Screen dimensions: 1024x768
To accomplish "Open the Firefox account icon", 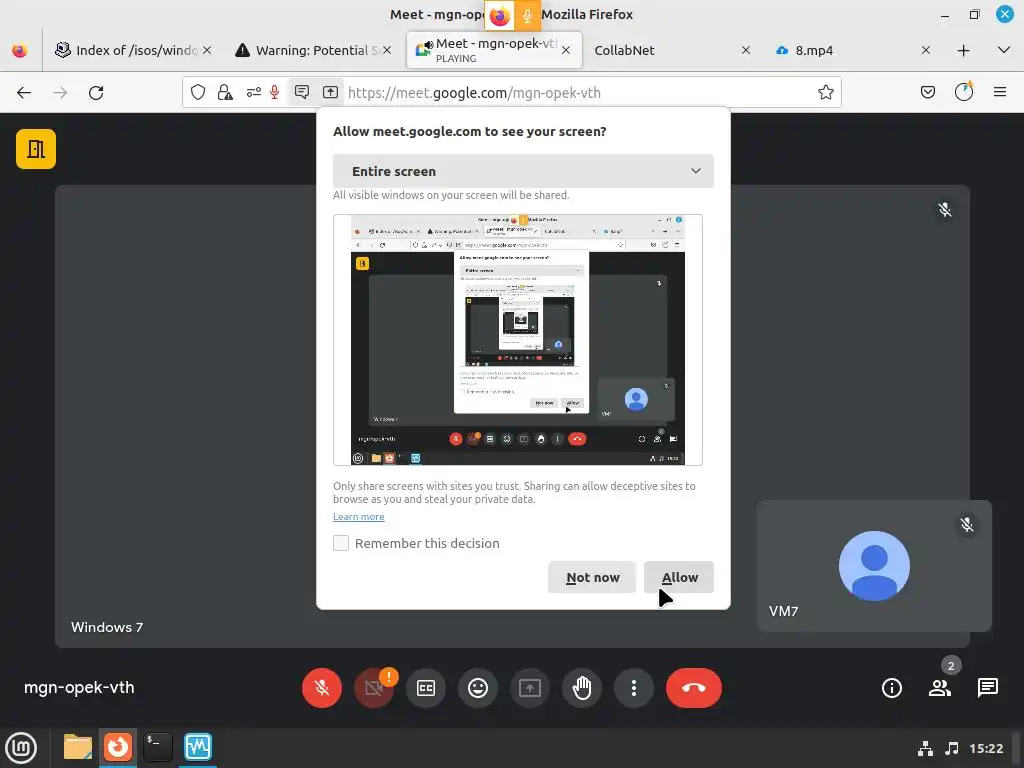I will click(x=964, y=93).
